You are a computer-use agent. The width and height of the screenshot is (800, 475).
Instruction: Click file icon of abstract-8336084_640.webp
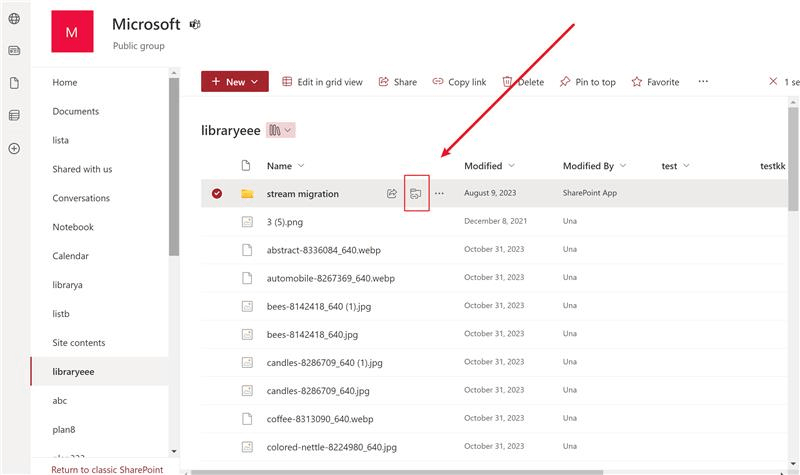tap(247, 249)
